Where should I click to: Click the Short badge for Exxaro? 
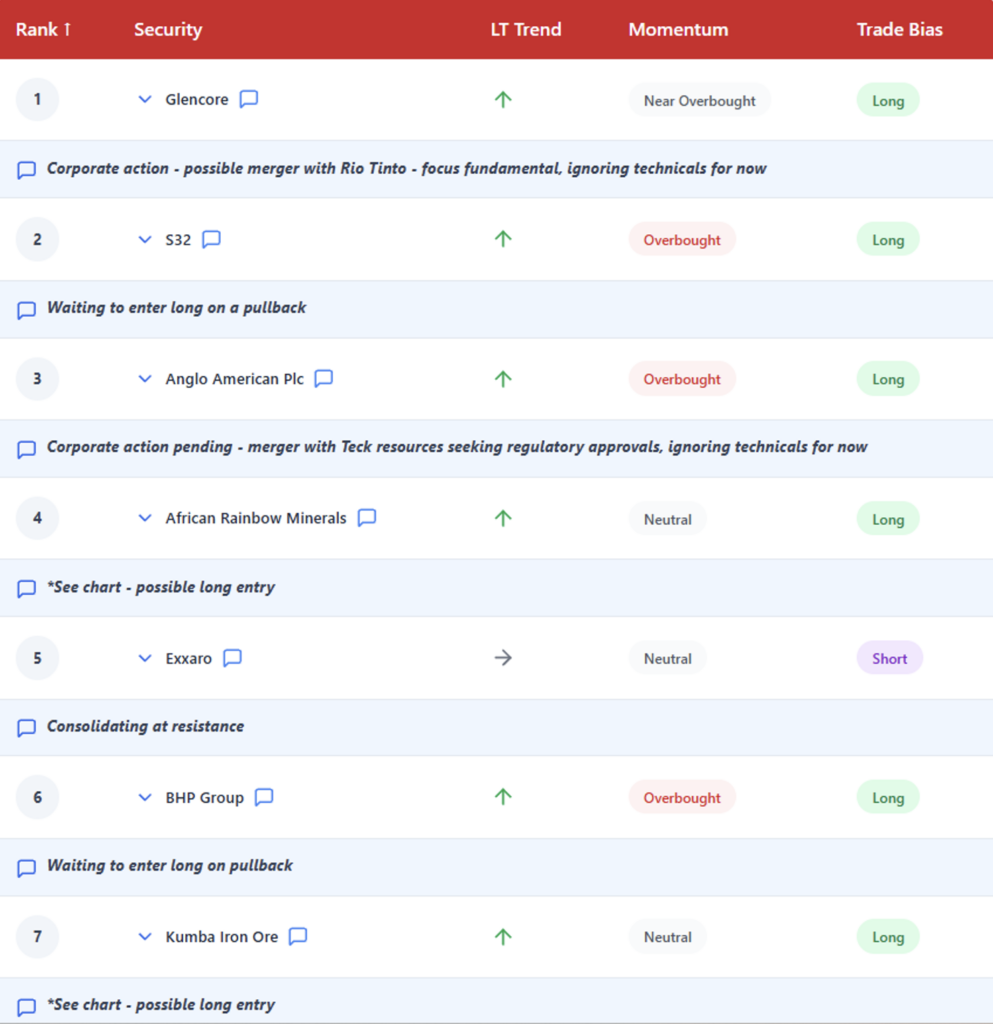(x=889, y=658)
